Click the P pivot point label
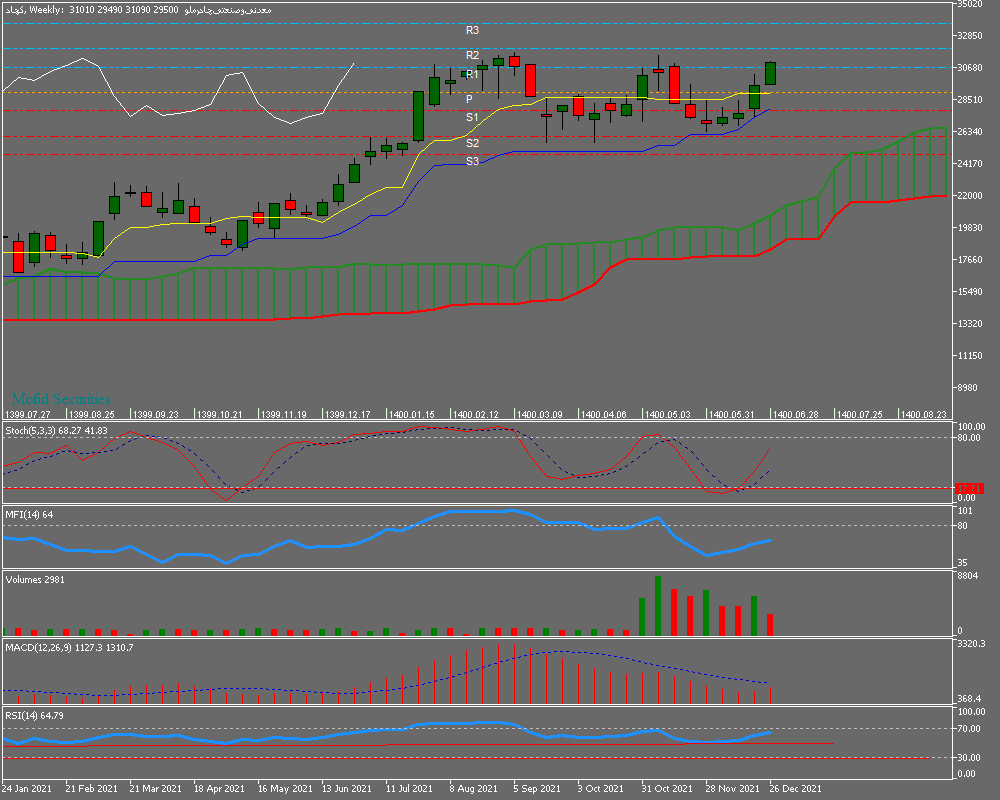Screen dimensions: 1000x800 point(469,99)
